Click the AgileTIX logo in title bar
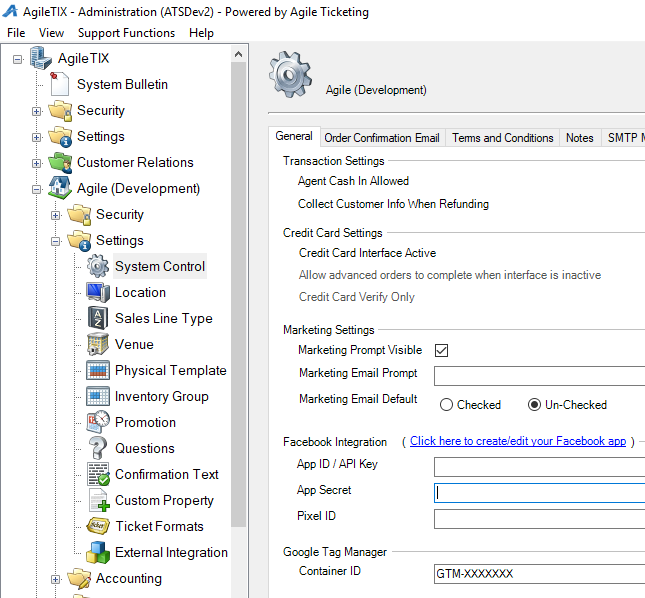 click(x=10, y=11)
